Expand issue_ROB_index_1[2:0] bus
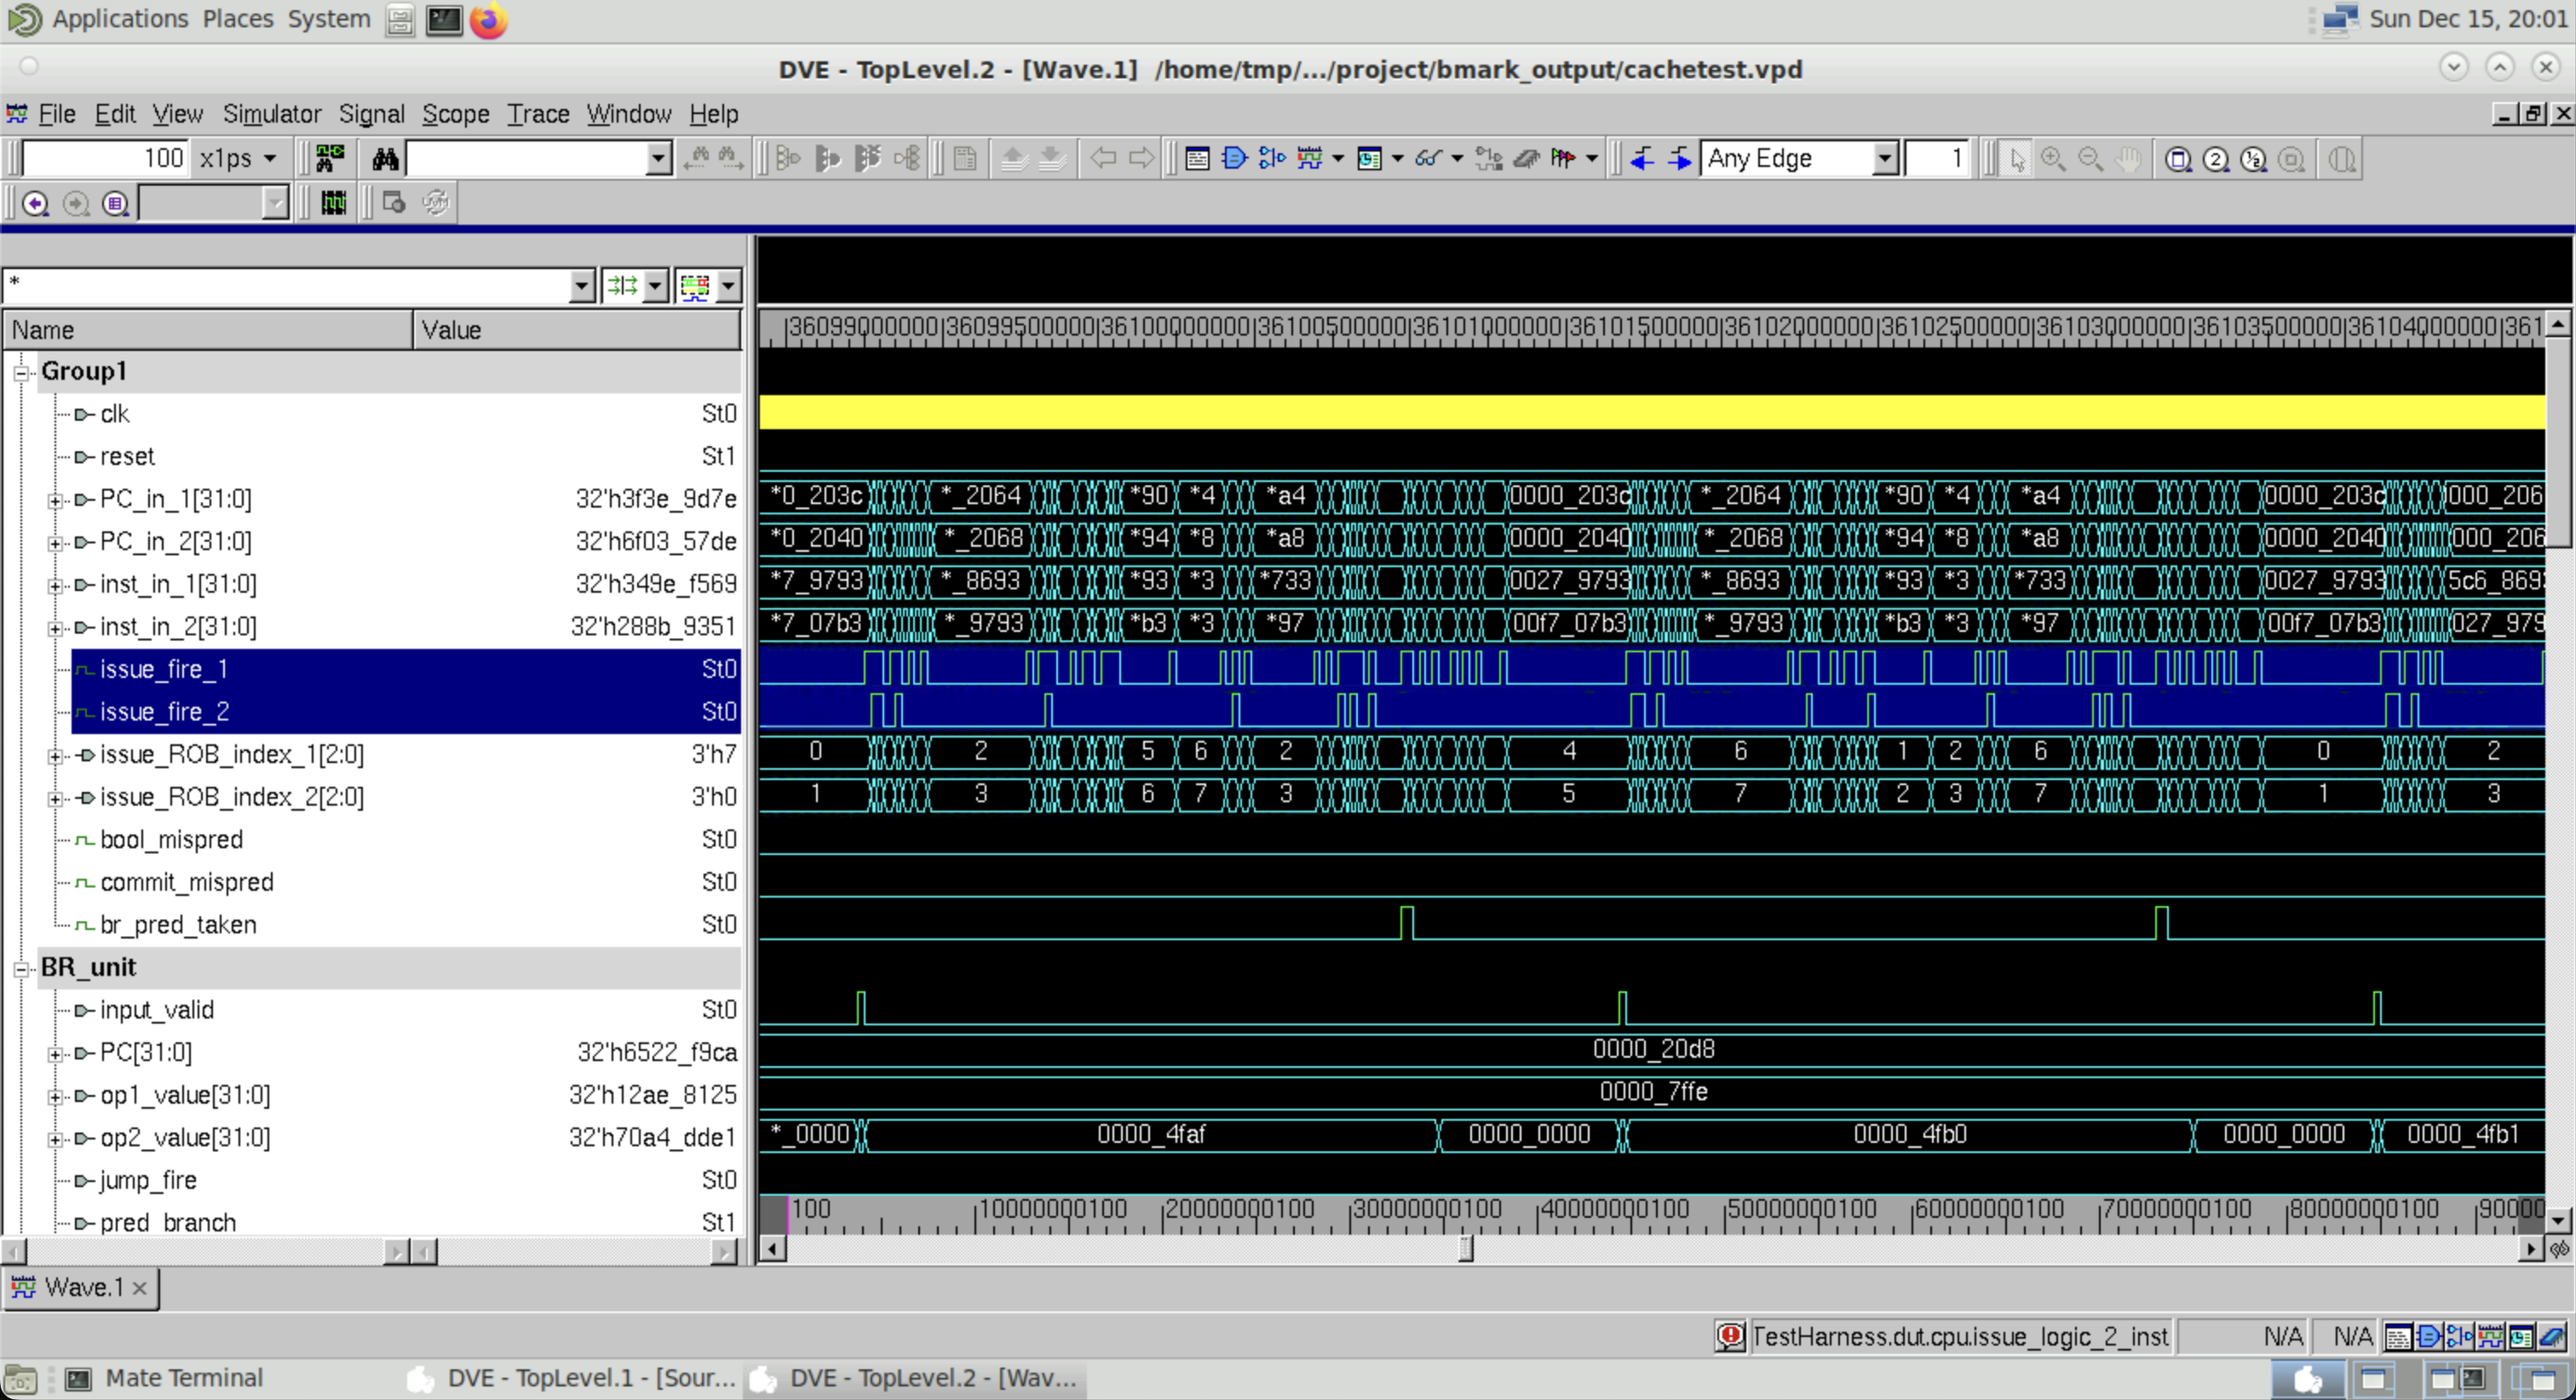Screen dimensions: 2576x1400 coord(55,756)
